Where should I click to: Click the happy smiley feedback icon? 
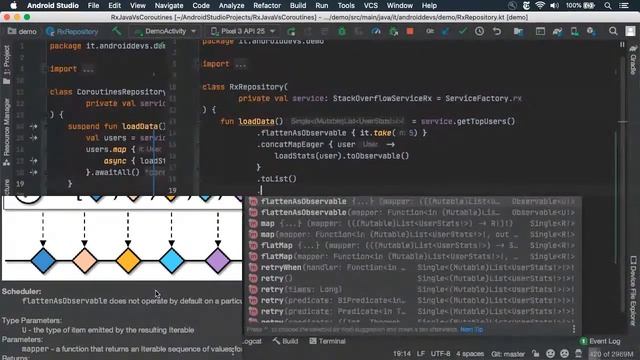551,353
